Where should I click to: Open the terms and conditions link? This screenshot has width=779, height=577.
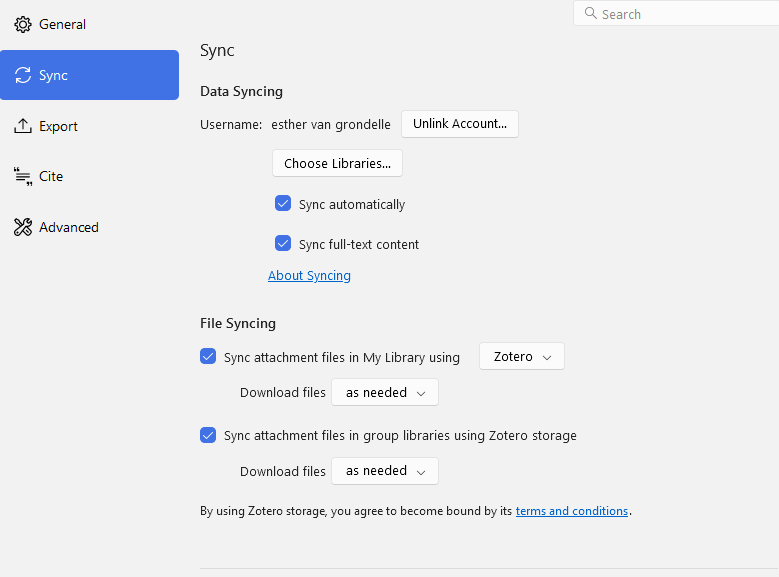click(x=572, y=511)
